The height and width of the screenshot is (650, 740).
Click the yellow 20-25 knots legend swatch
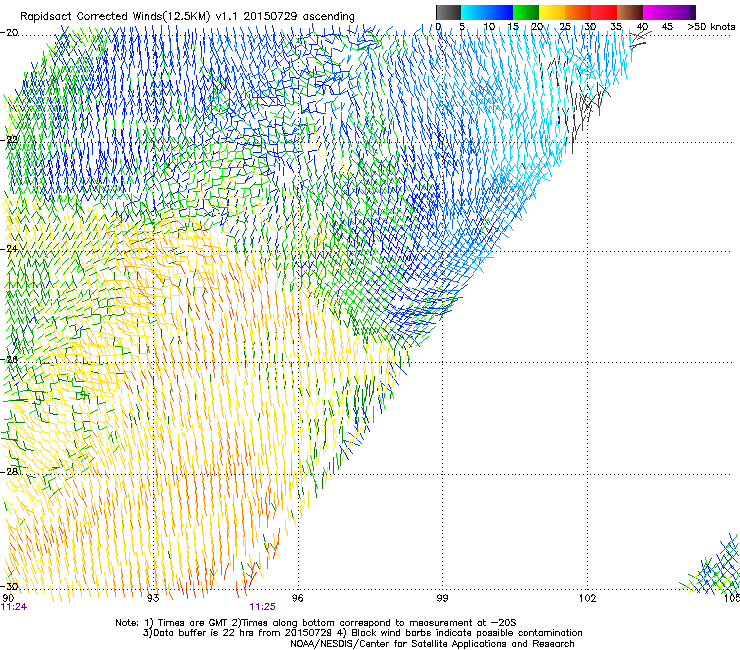552,12
